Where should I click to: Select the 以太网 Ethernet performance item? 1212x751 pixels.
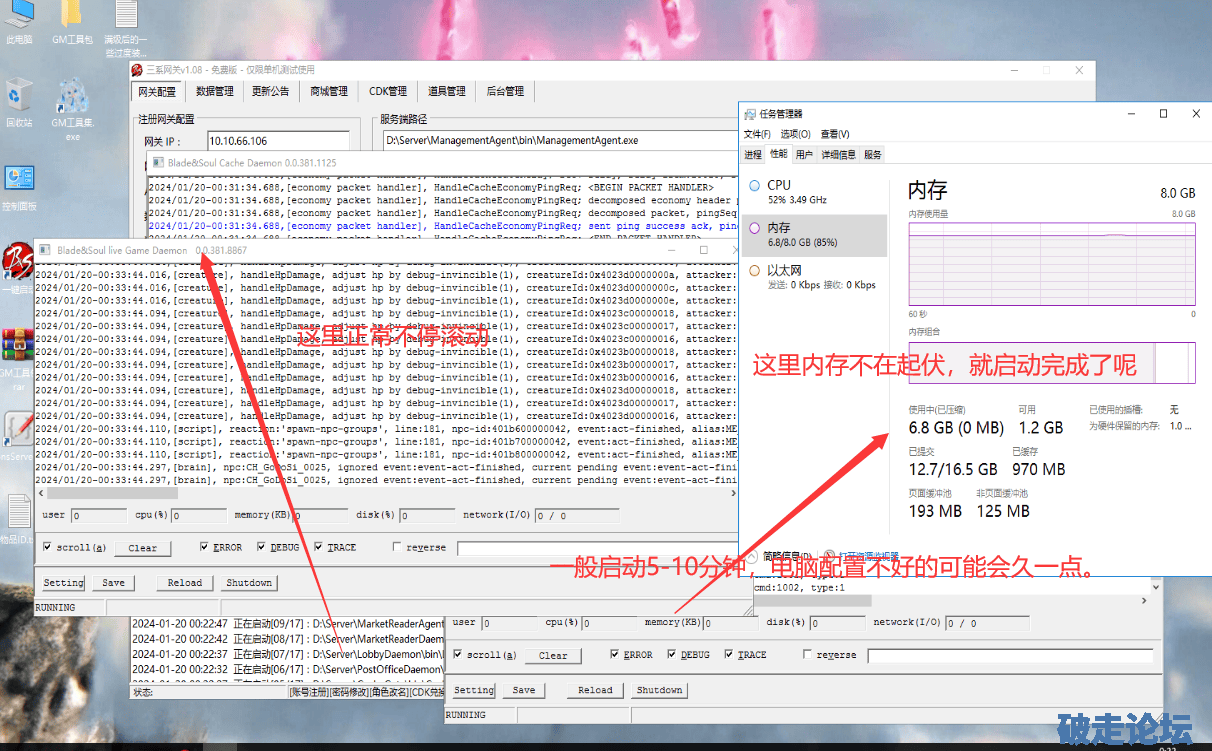(784, 271)
